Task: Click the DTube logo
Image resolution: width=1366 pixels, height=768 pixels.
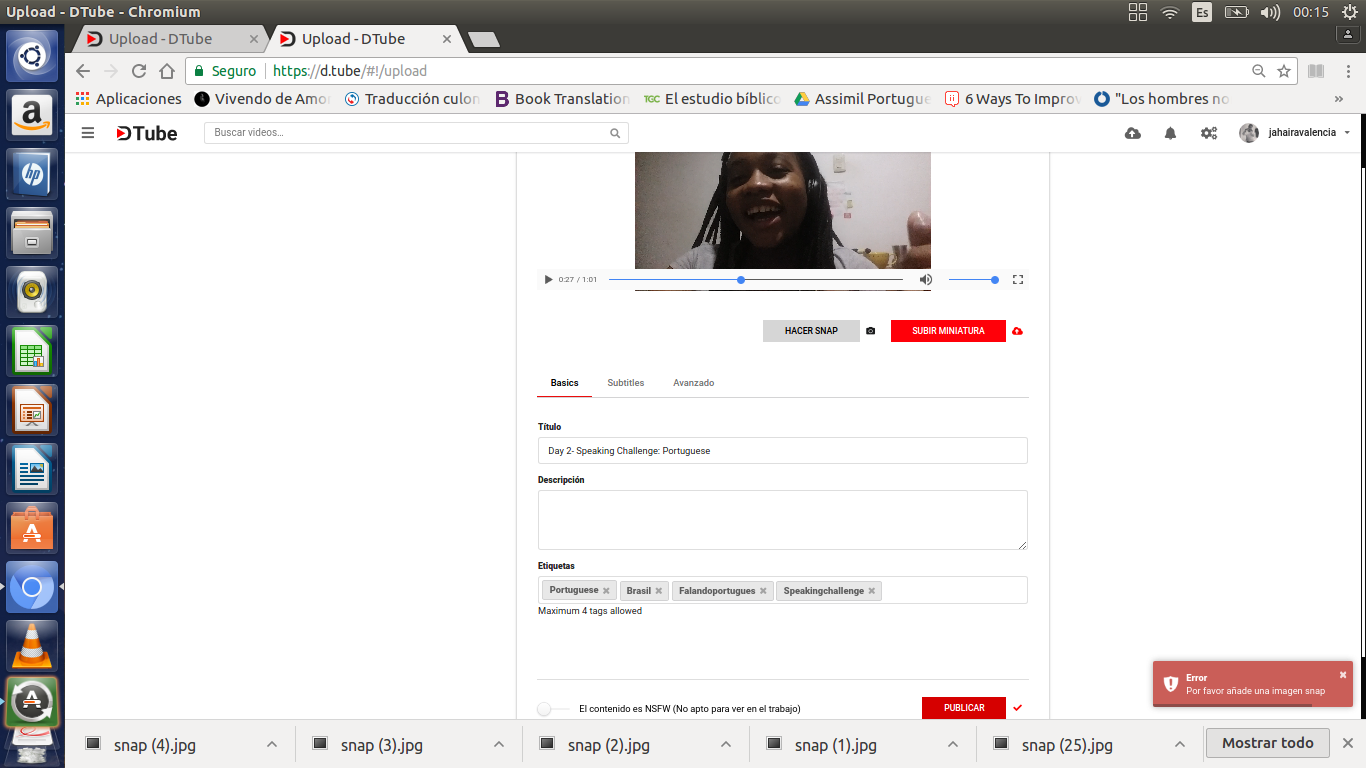Action: click(146, 133)
